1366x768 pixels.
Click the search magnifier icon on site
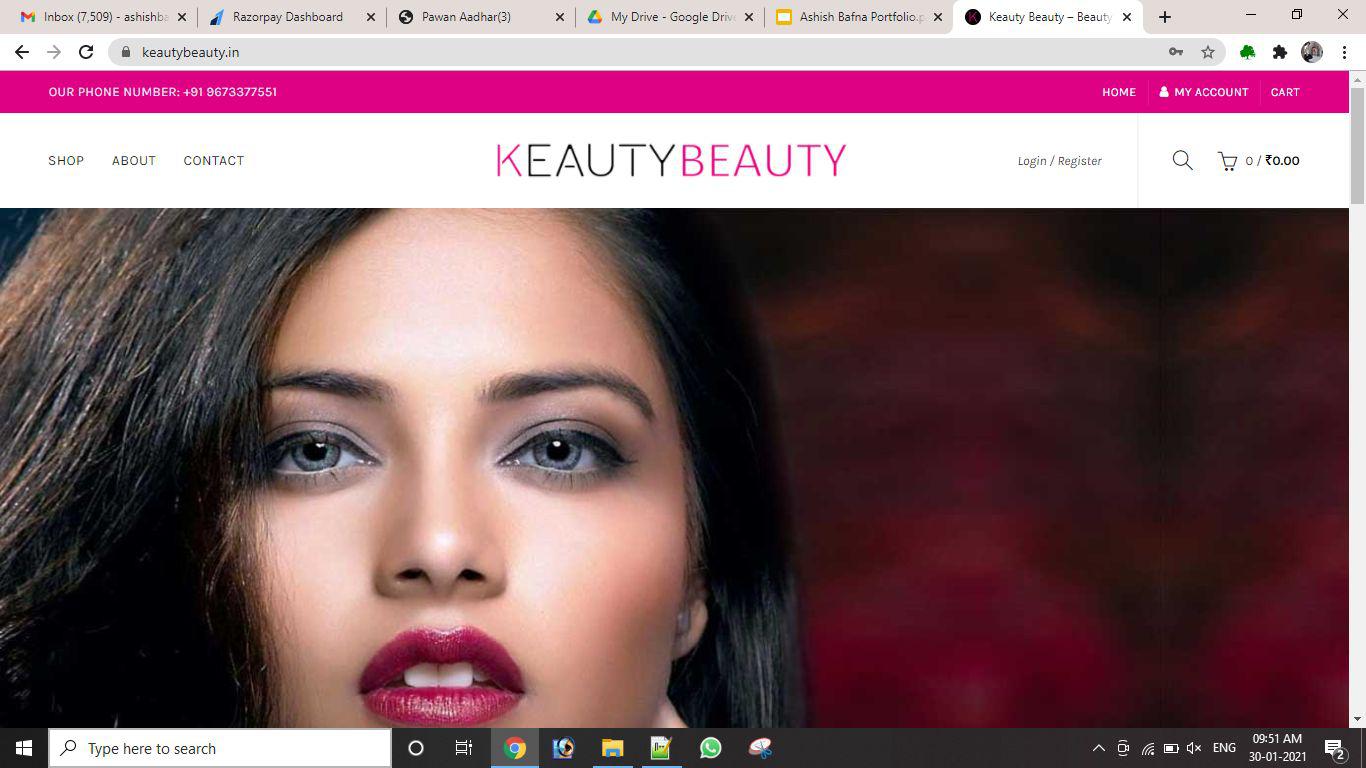pos(1182,160)
